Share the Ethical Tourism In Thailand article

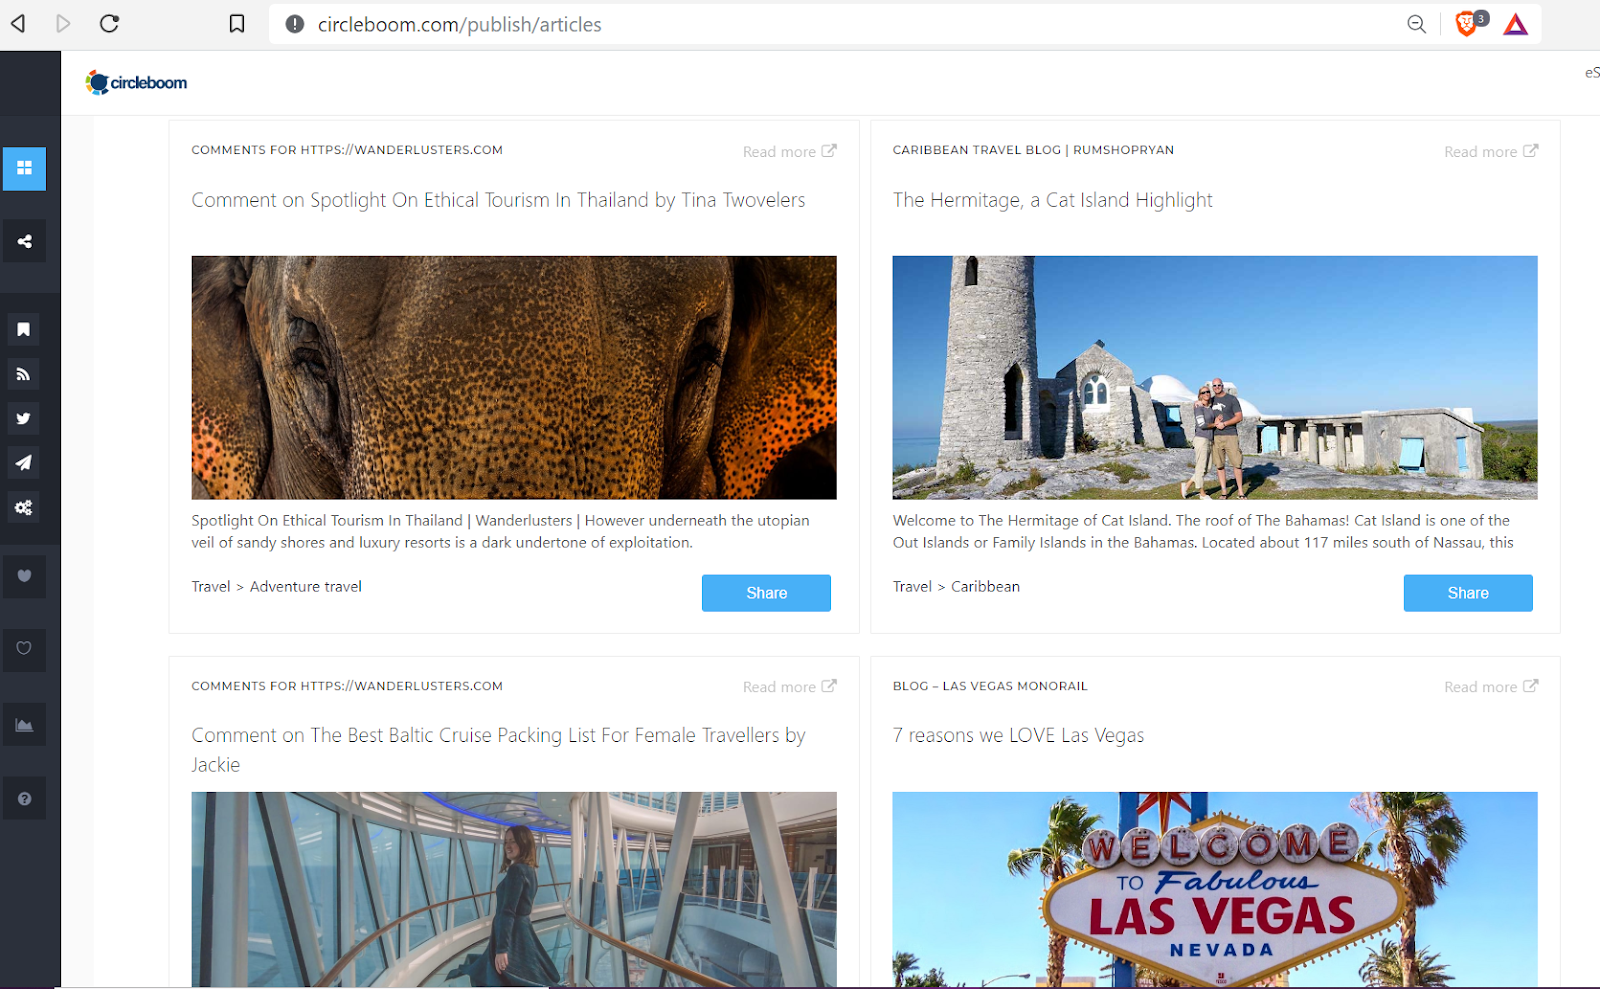click(766, 593)
